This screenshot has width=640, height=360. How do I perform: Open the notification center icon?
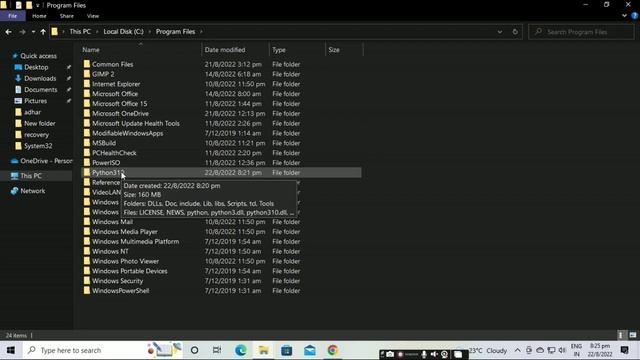624,350
